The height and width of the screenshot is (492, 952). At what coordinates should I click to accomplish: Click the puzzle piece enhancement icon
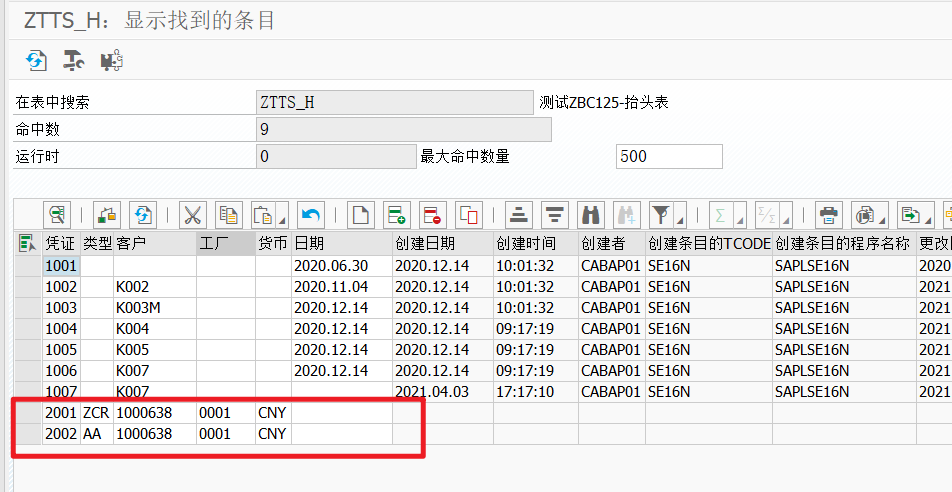[x=112, y=60]
